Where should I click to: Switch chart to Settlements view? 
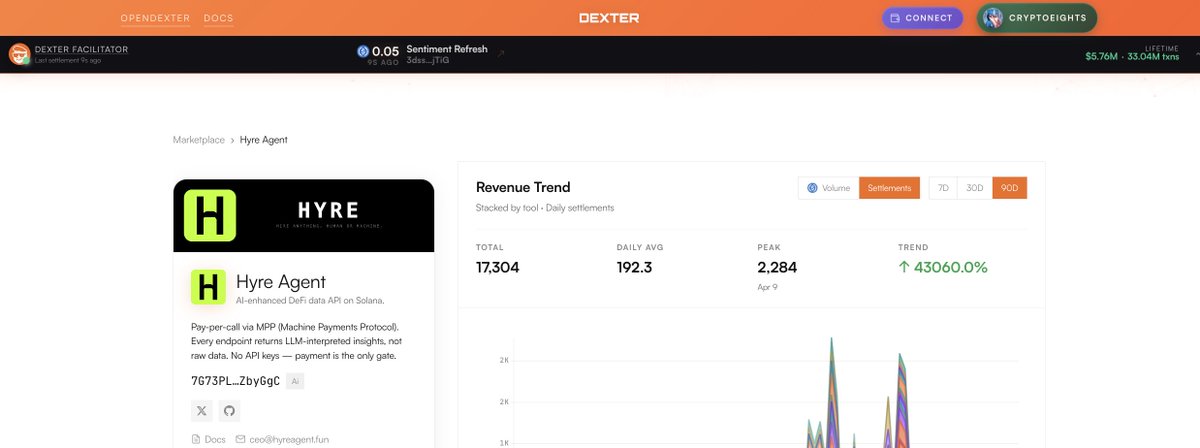(889, 188)
